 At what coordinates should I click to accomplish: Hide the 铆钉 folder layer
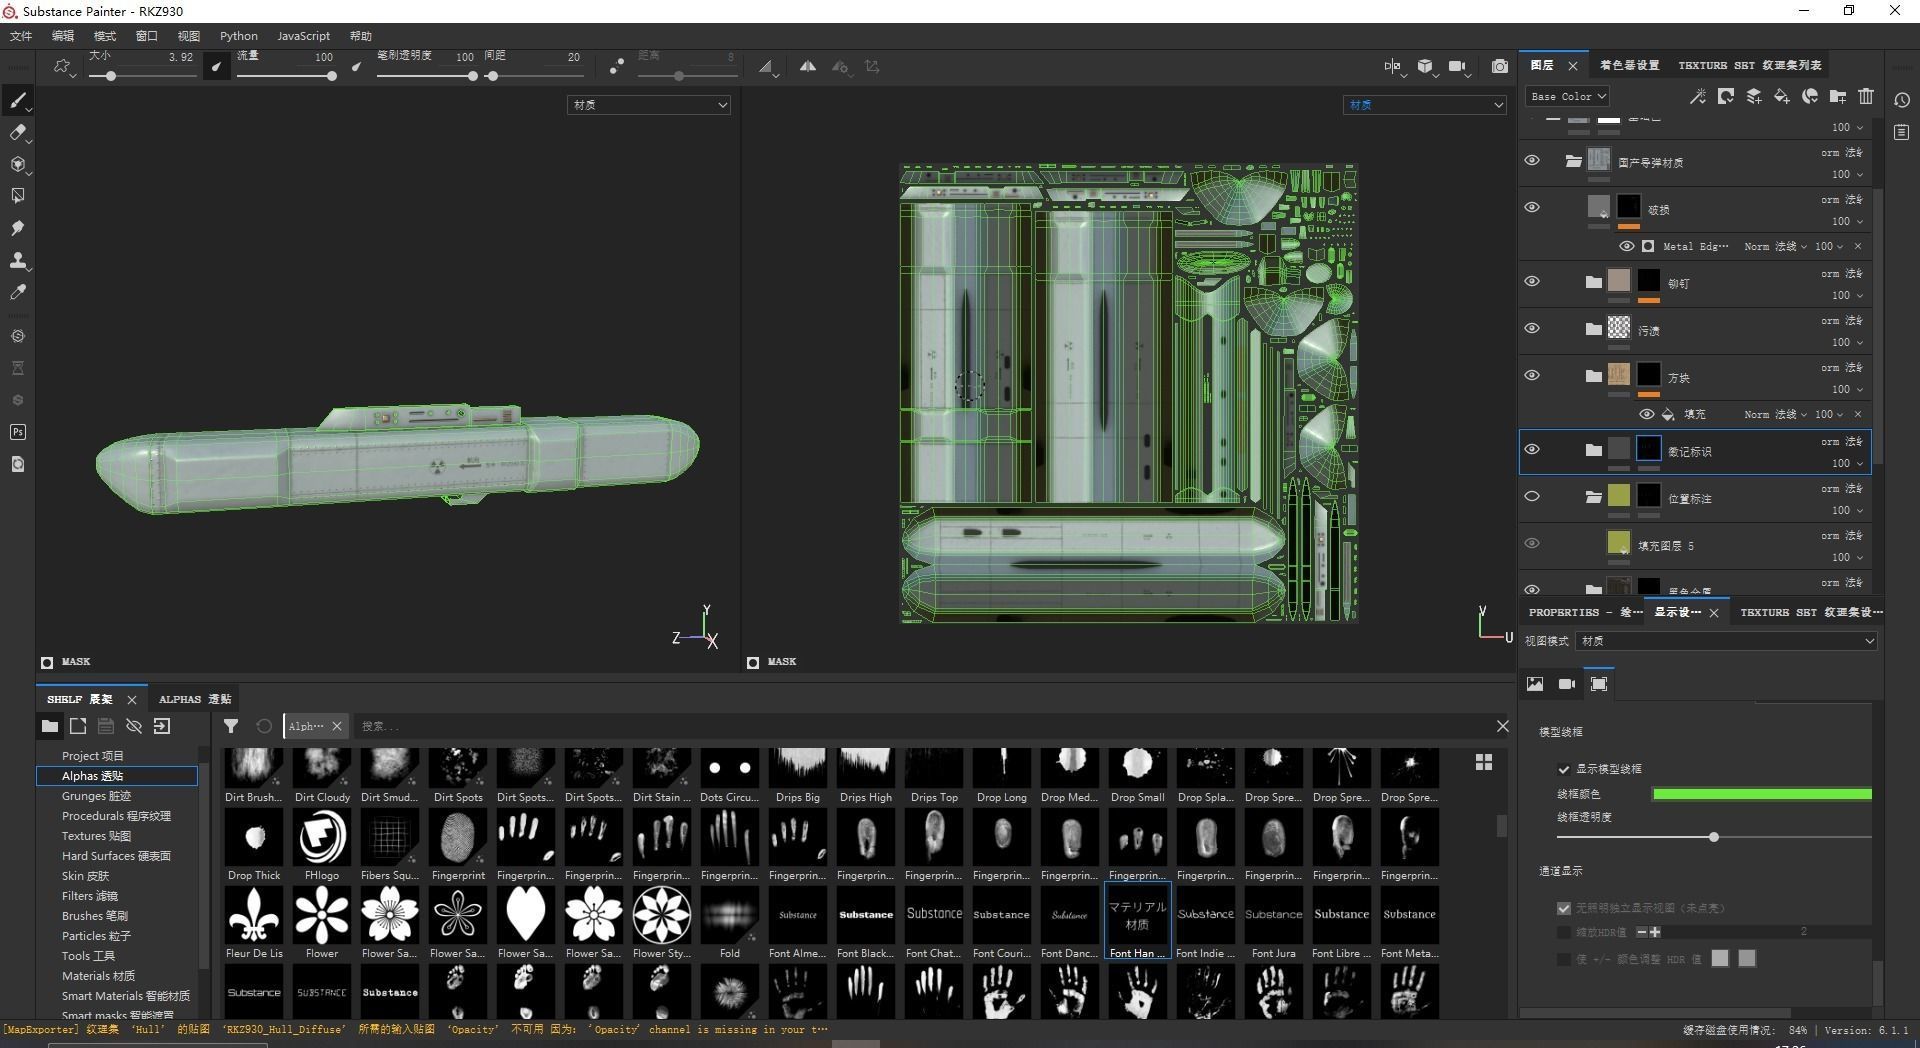[x=1532, y=281]
